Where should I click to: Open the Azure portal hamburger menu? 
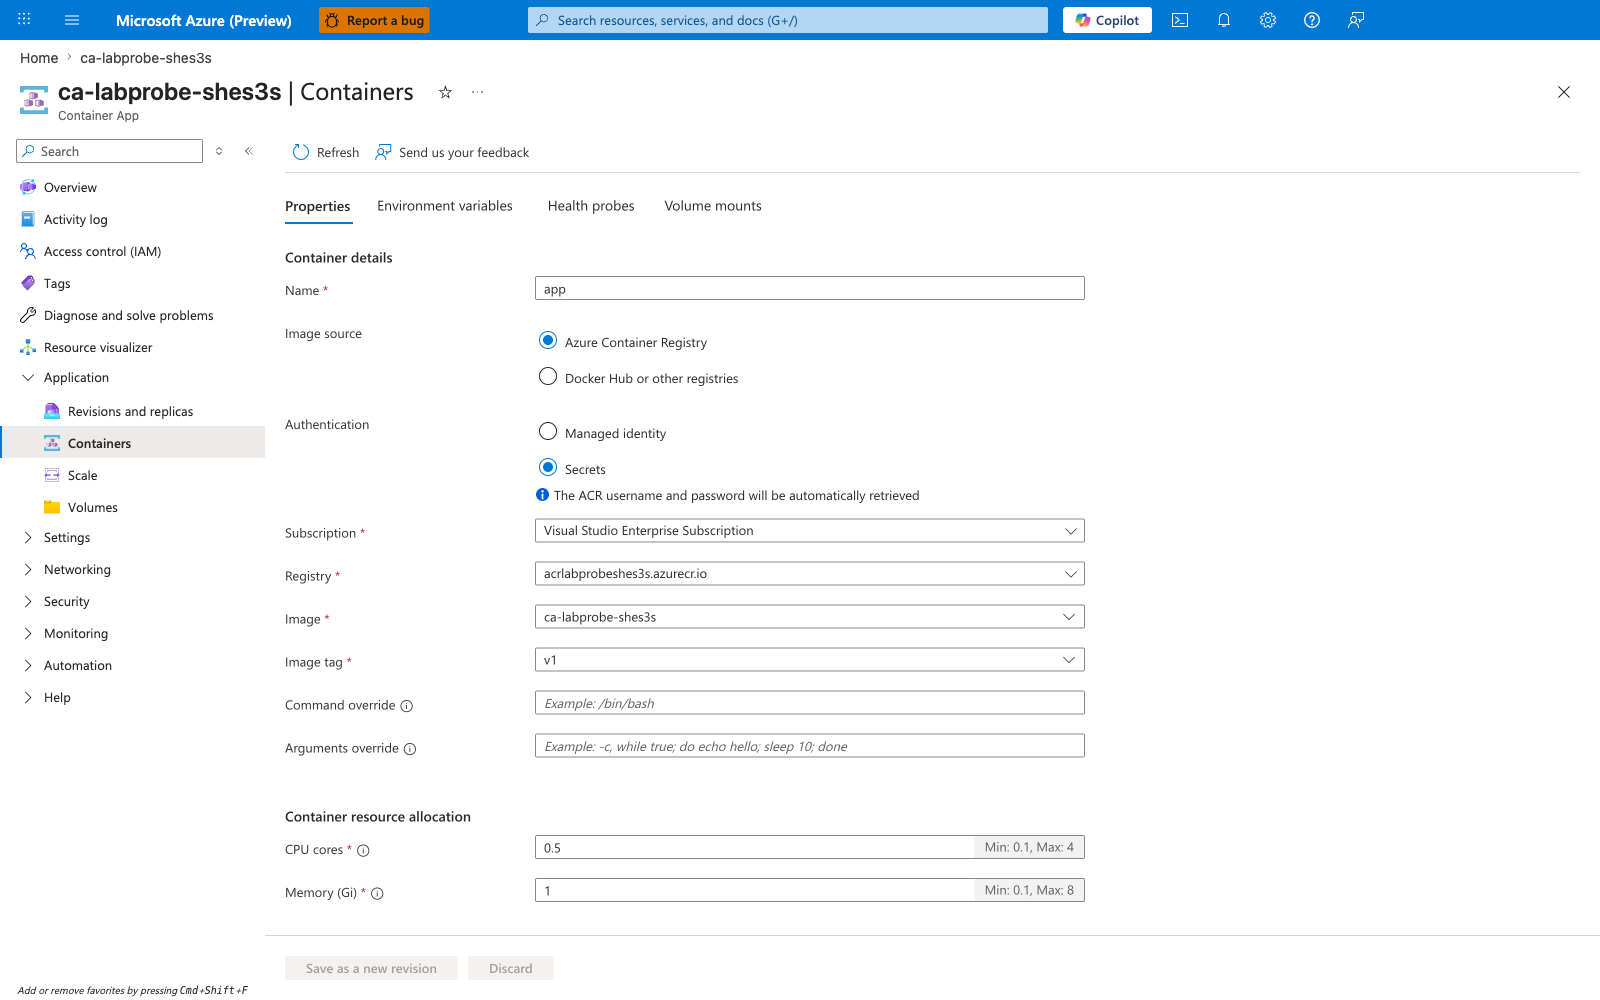tap(72, 20)
